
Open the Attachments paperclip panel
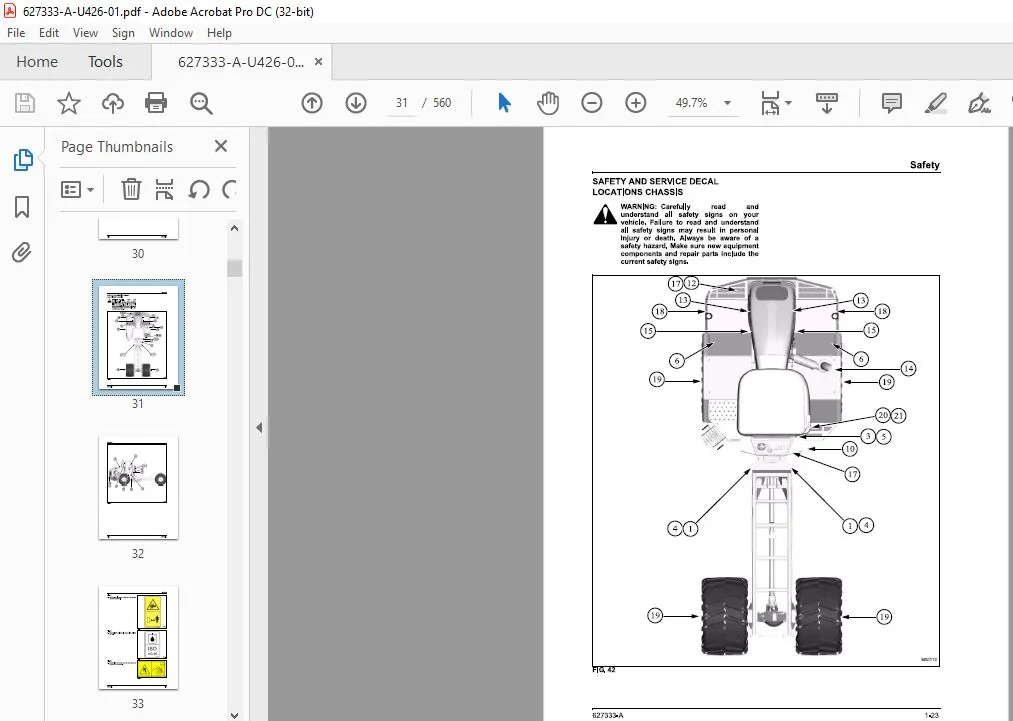pyautogui.click(x=22, y=253)
